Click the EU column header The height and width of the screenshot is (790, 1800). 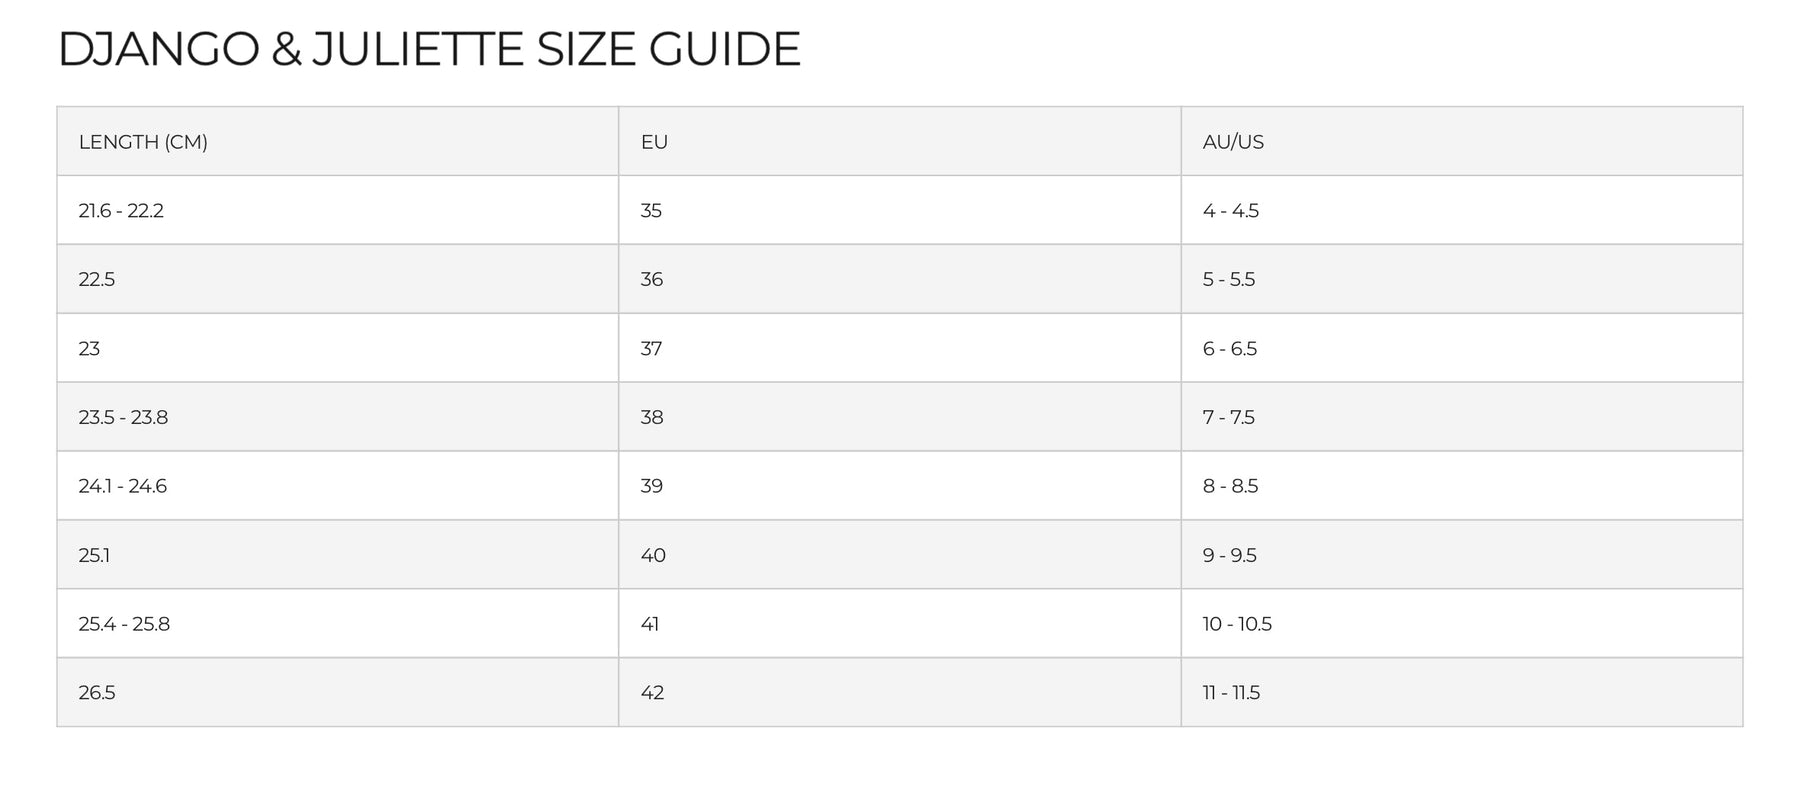coord(654,142)
